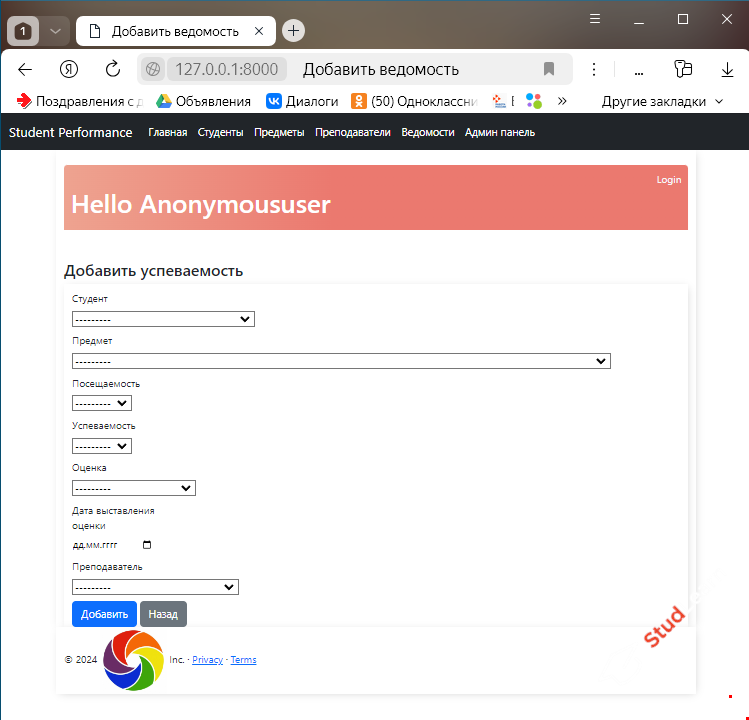Click the bookmark icon numbered third-party site after Одноклассники

click(502, 101)
